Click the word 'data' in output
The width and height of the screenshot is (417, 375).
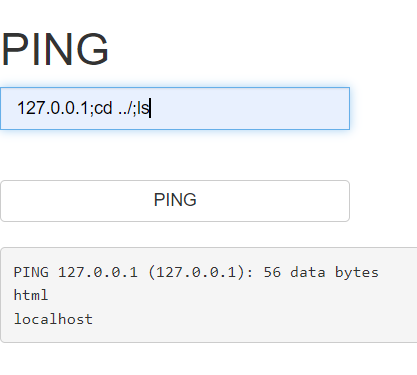[308, 272]
